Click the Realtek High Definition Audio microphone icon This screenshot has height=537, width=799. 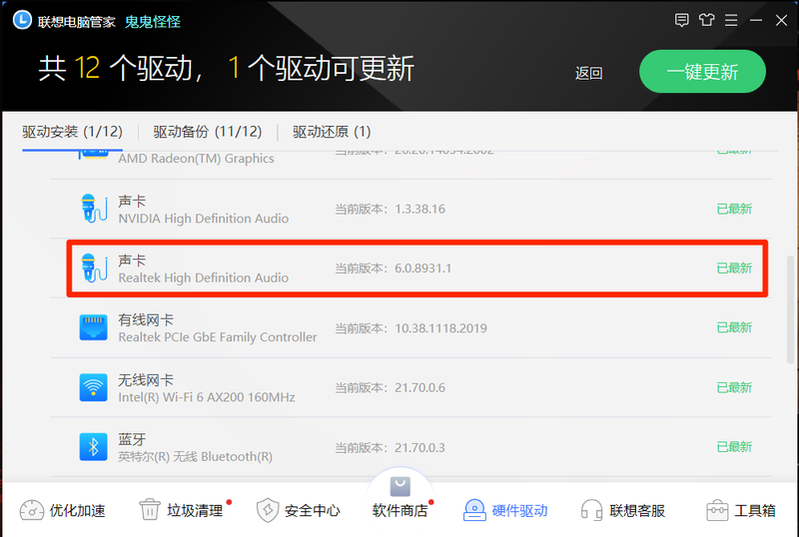(94, 268)
